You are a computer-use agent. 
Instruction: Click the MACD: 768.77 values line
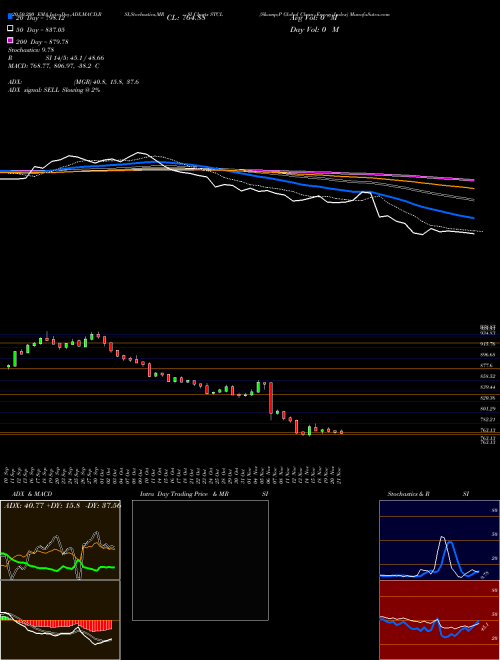53,66
